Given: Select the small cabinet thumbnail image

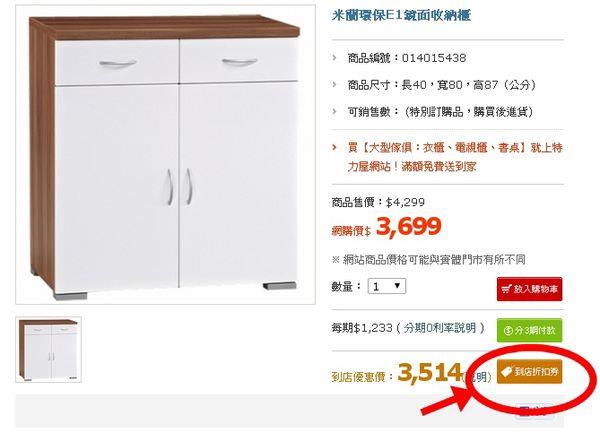Looking at the screenshot, I should 48,350.
